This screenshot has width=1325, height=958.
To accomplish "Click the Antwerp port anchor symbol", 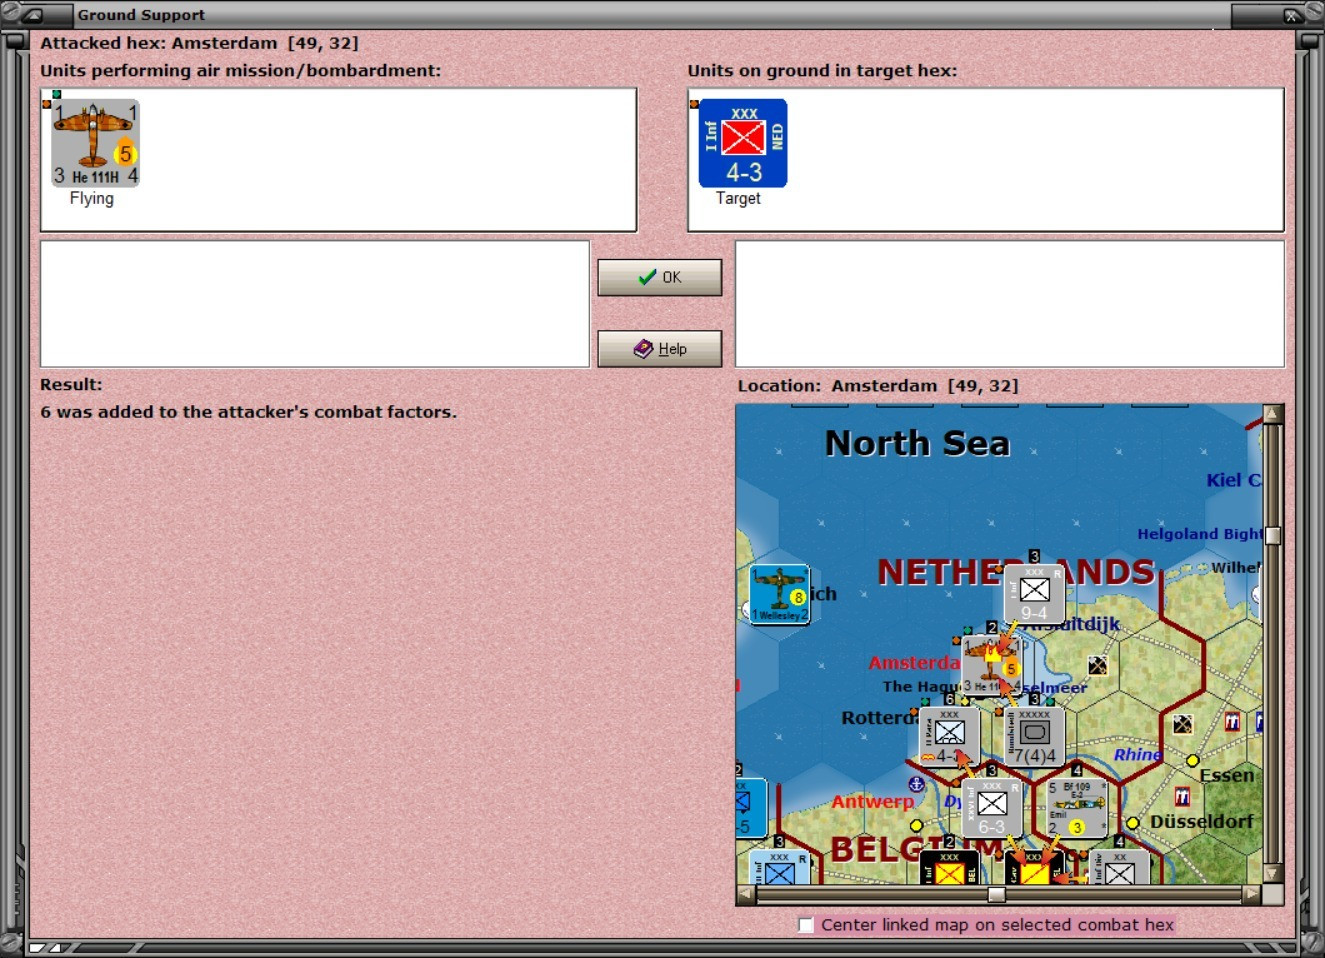I will coord(916,784).
